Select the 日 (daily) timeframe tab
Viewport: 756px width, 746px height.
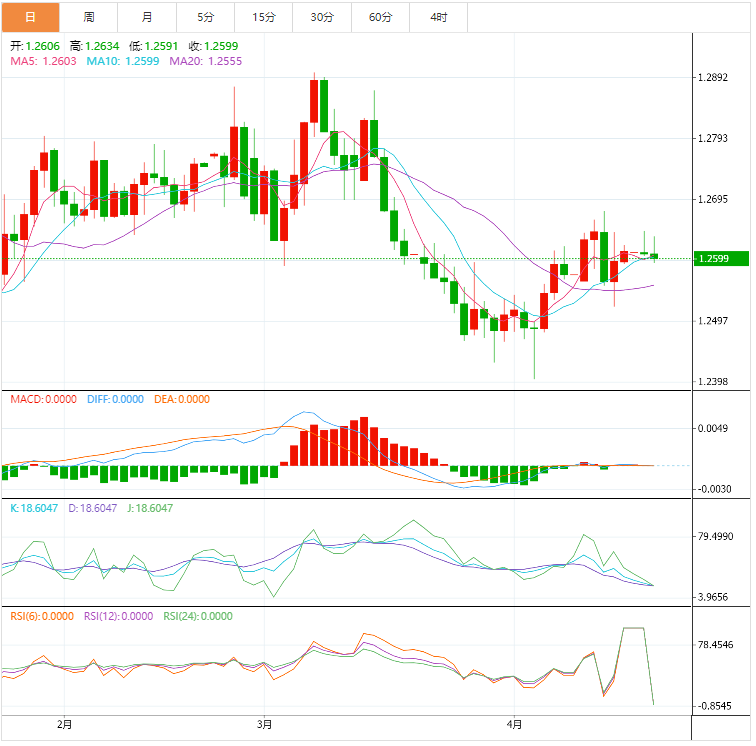(x=30, y=17)
